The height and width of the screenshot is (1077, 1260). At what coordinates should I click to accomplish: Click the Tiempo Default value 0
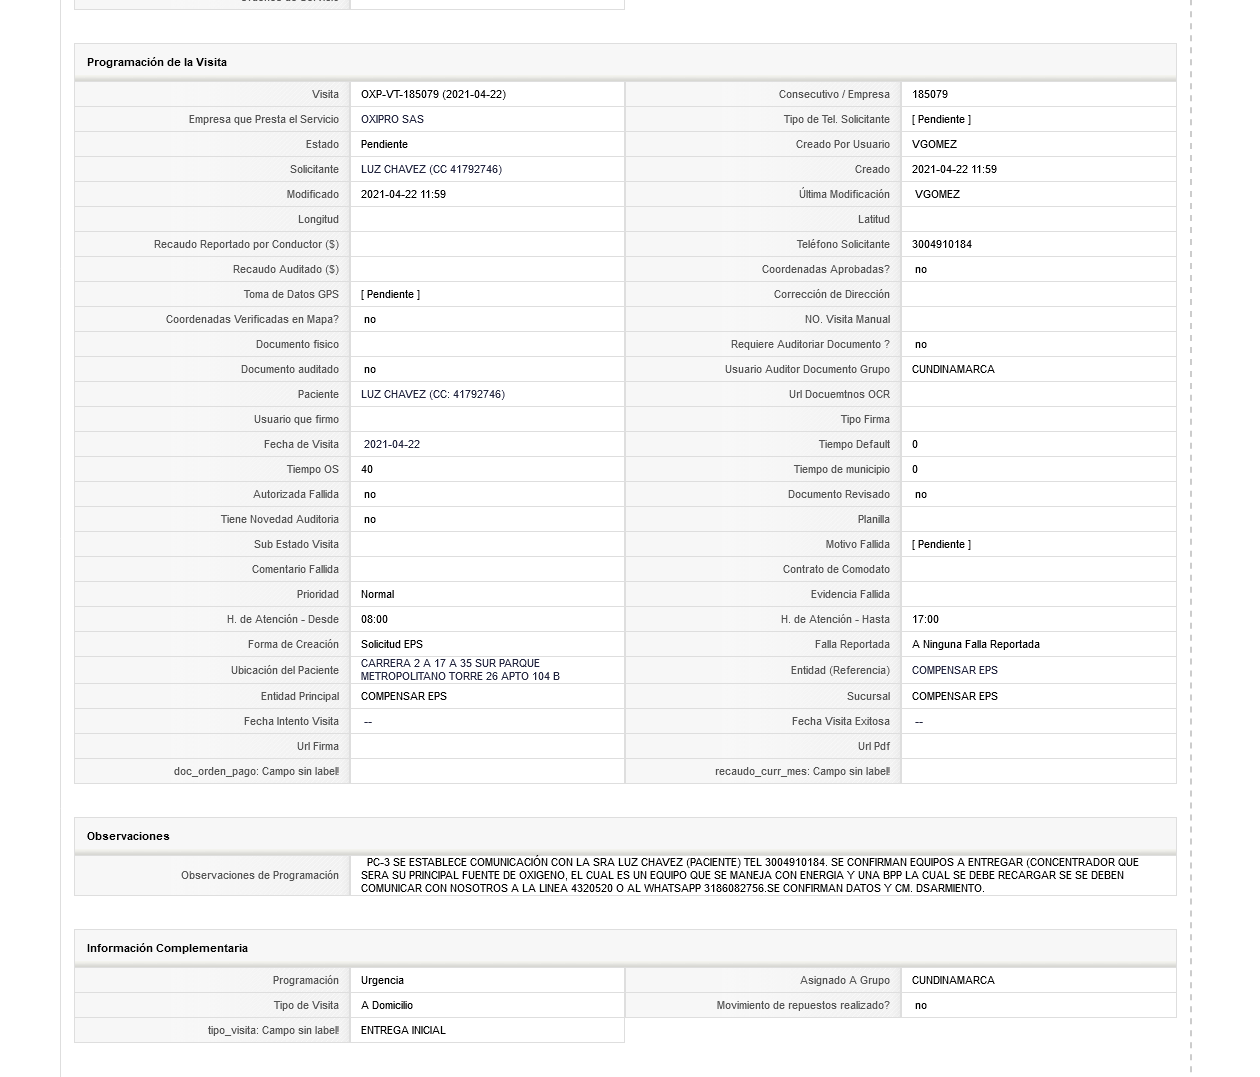coord(915,444)
